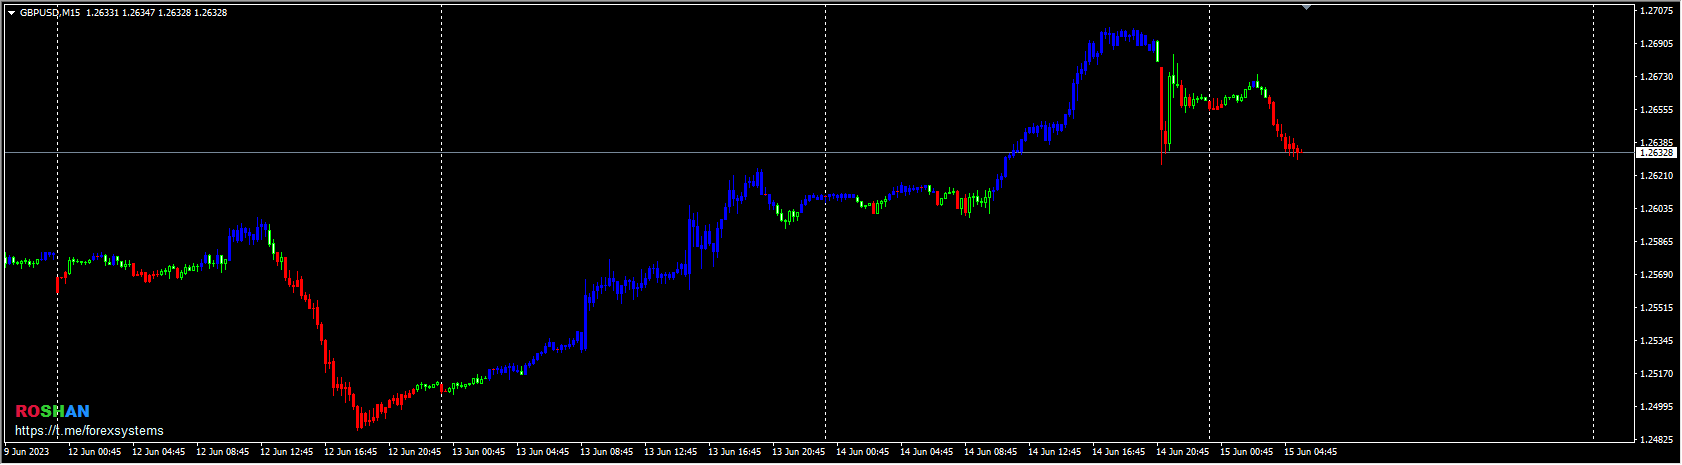Click the 13 Jun 08:45 time label
This screenshot has height=465, width=1682.
[x=606, y=452]
